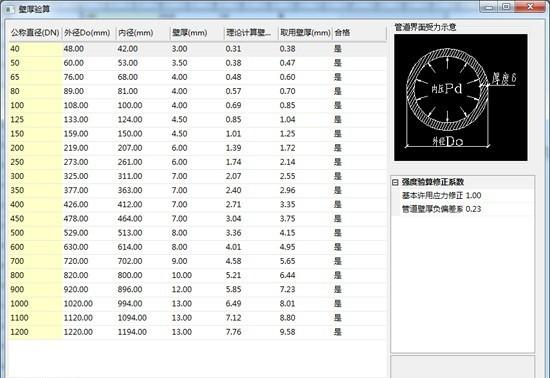550x378 pixels.
Task: Select the DN 1100 cell
Action: (35, 318)
